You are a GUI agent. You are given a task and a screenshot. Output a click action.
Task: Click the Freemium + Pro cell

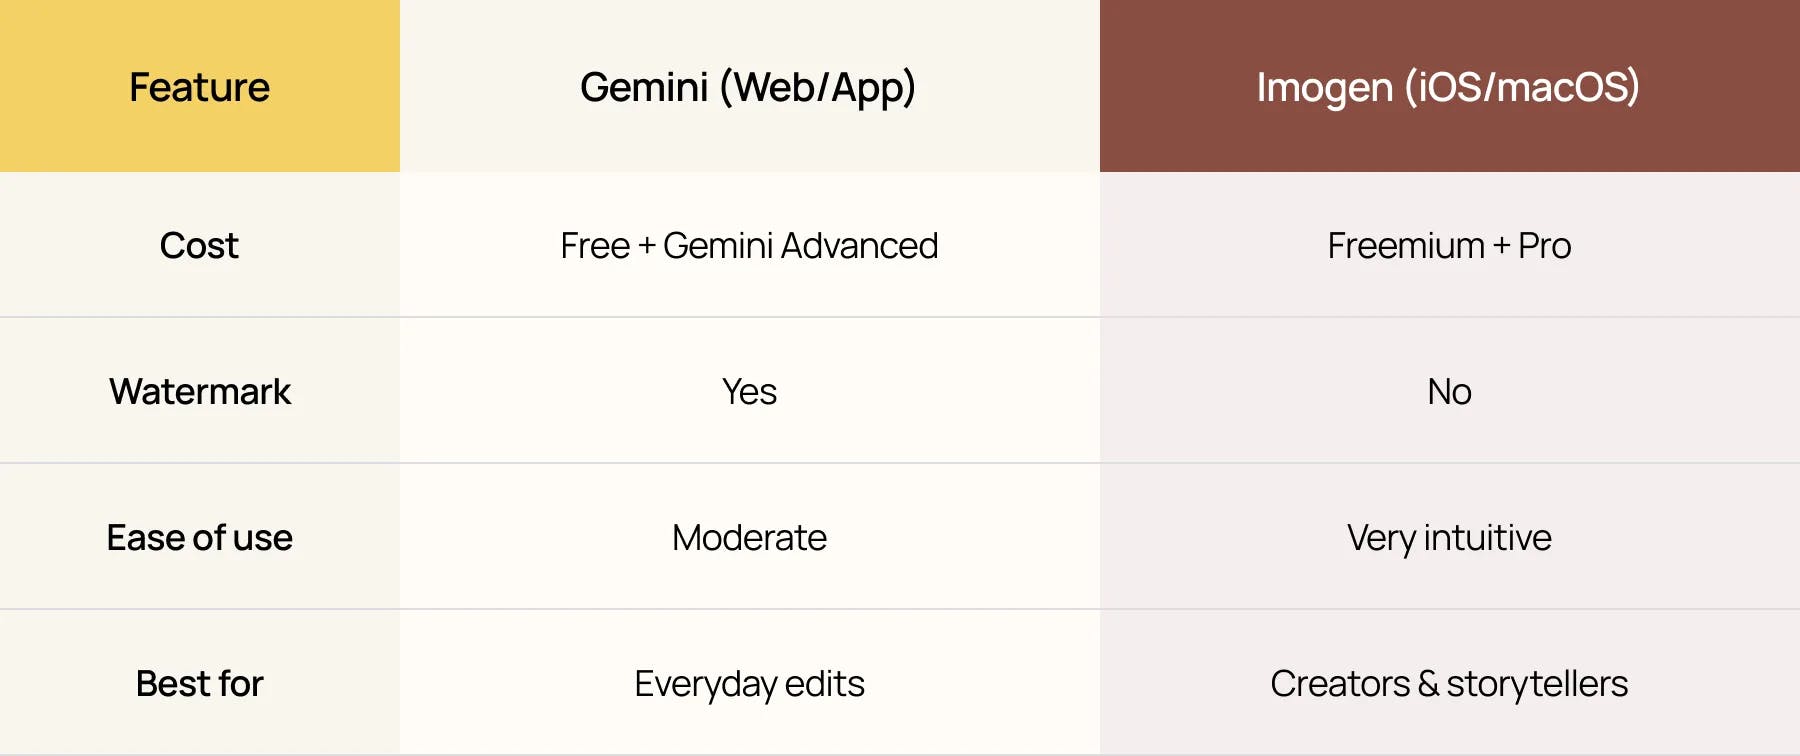(x=1449, y=246)
